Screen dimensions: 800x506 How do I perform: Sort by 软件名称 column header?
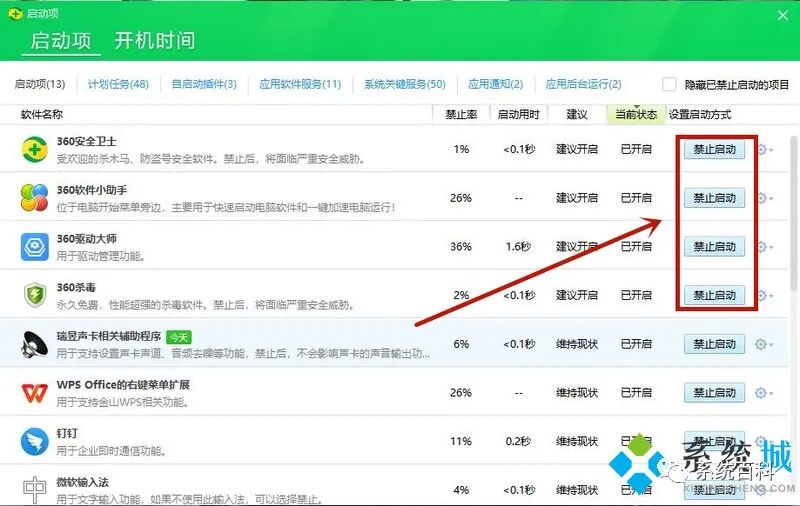click(42, 115)
